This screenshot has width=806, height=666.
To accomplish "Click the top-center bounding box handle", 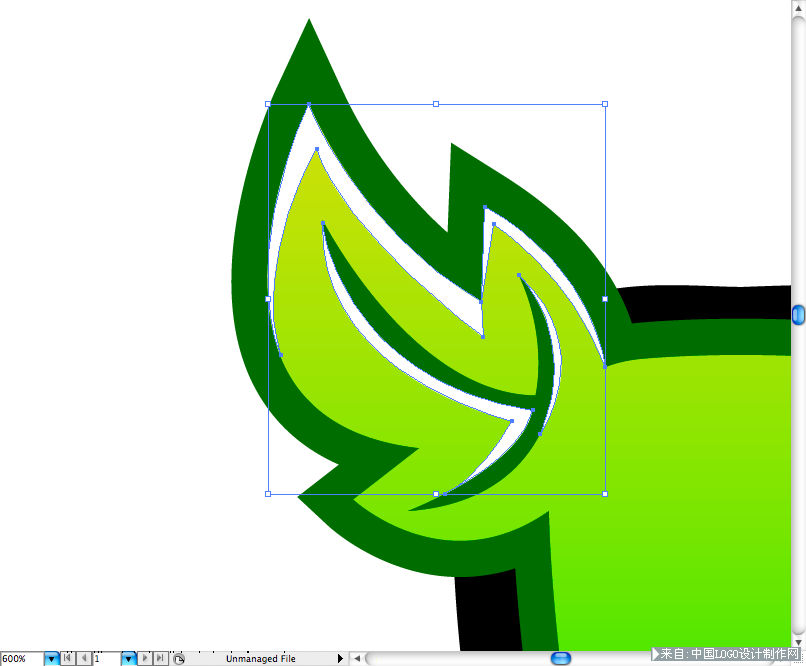I will [x=436, y=104].
